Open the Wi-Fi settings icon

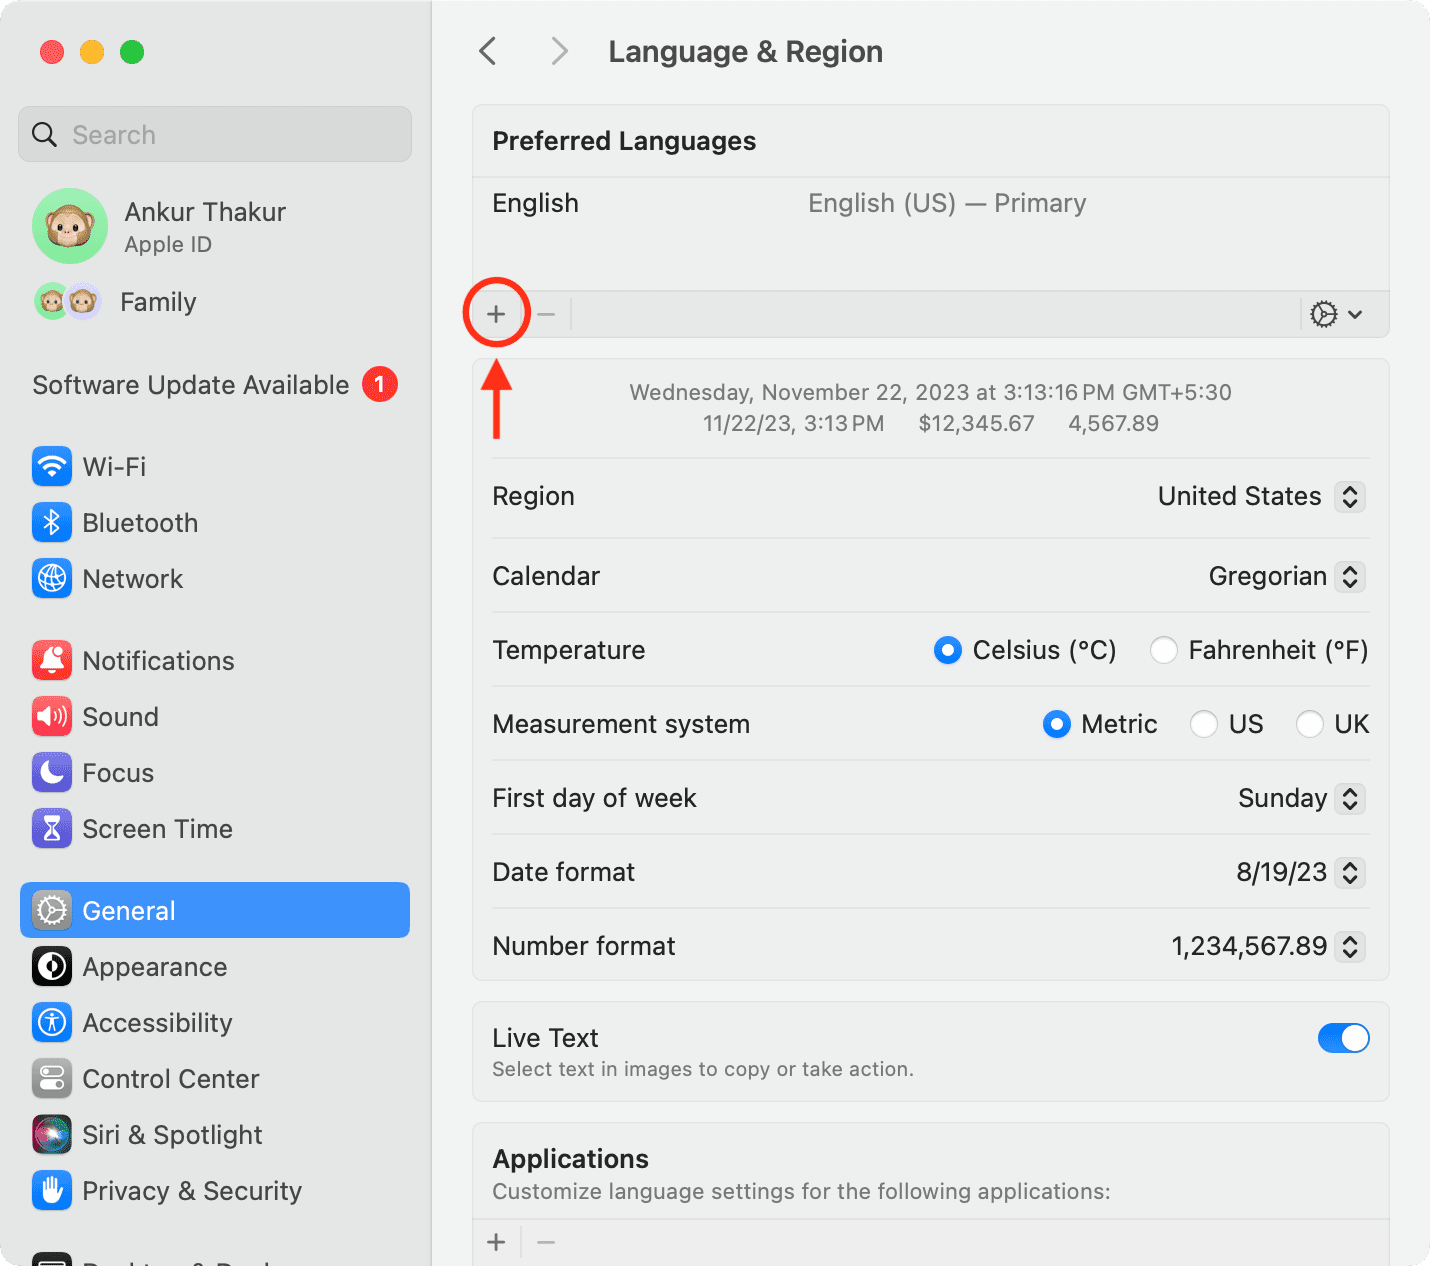click(x=51, y=466)
